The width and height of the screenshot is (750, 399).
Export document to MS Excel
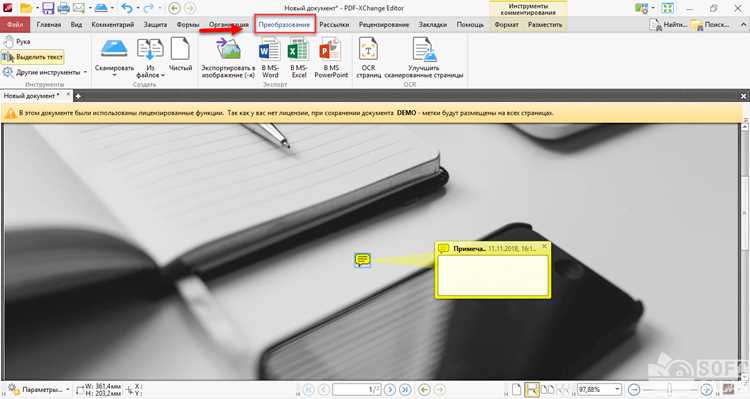(298, 58)
